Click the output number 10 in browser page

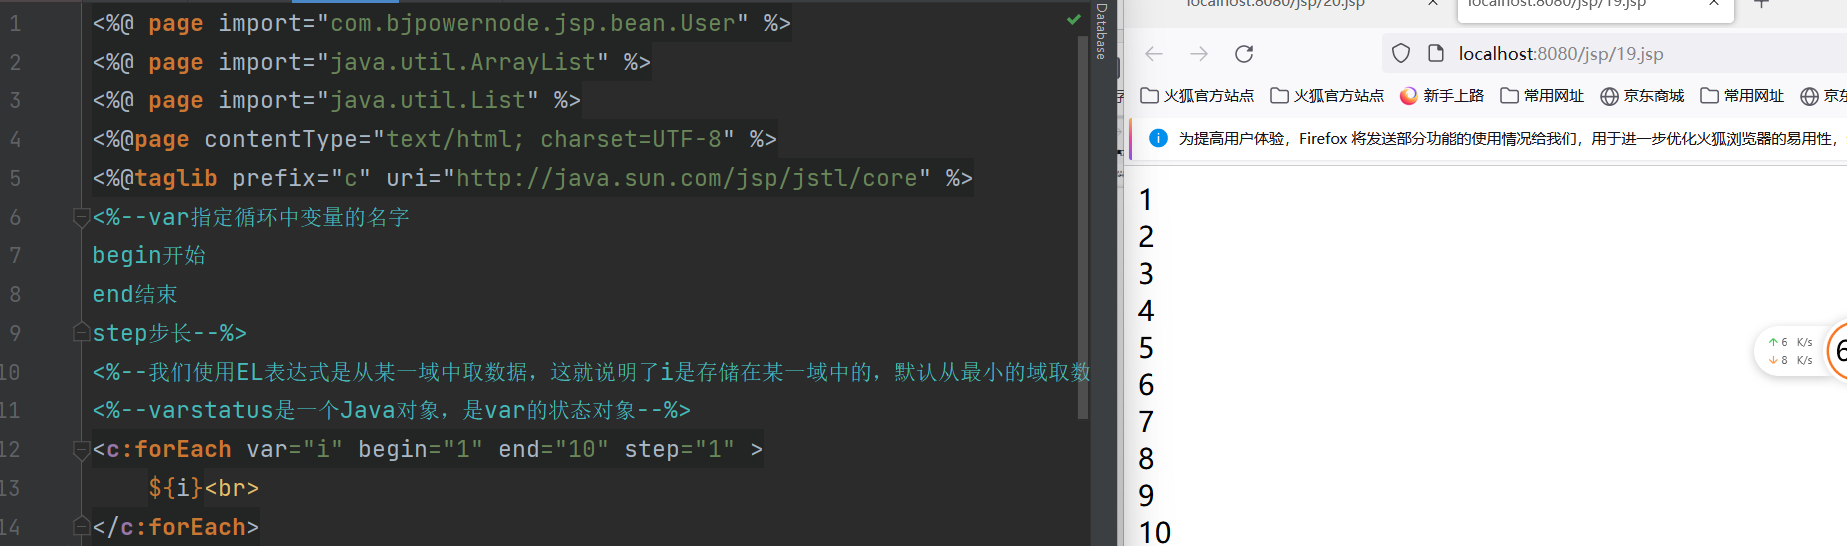pyautogui.click(x=1154, y=532)
